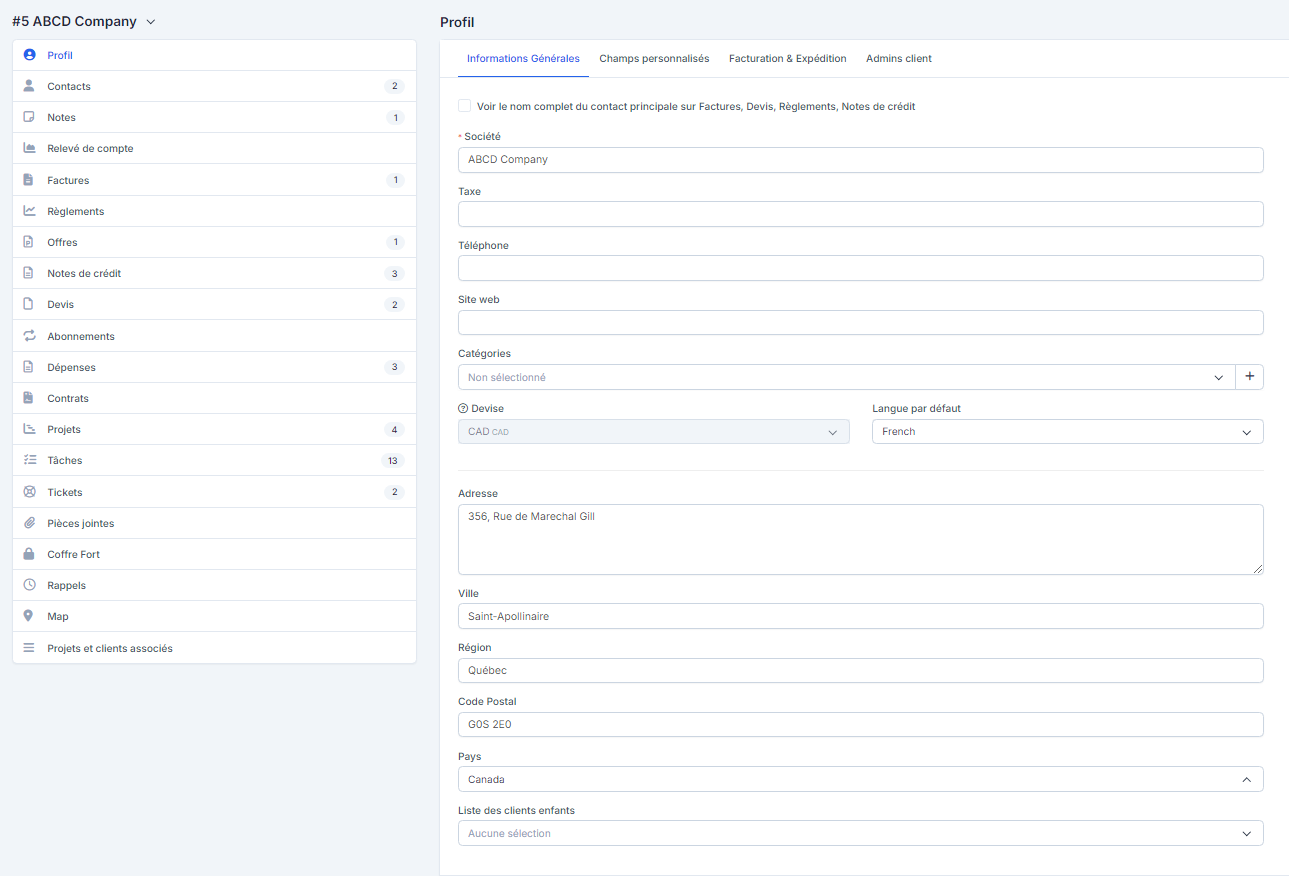Open the Coffre Fort section

214,554
